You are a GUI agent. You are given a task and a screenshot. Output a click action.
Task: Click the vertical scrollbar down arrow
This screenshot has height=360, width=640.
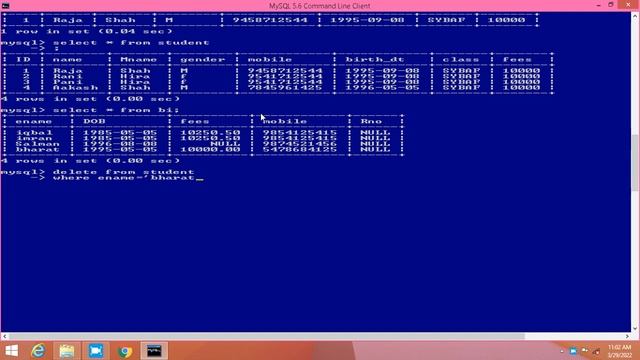635,329
